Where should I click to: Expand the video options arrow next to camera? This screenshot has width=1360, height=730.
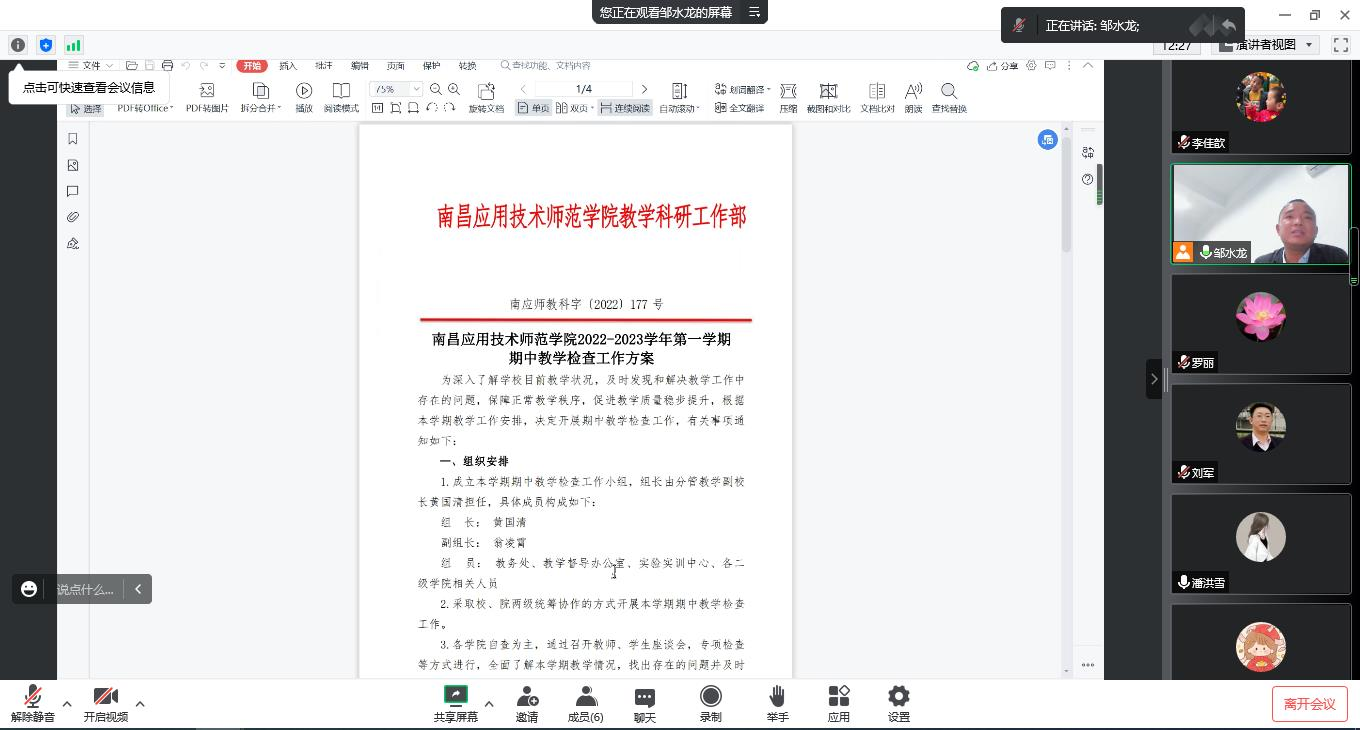click(140, 704)
